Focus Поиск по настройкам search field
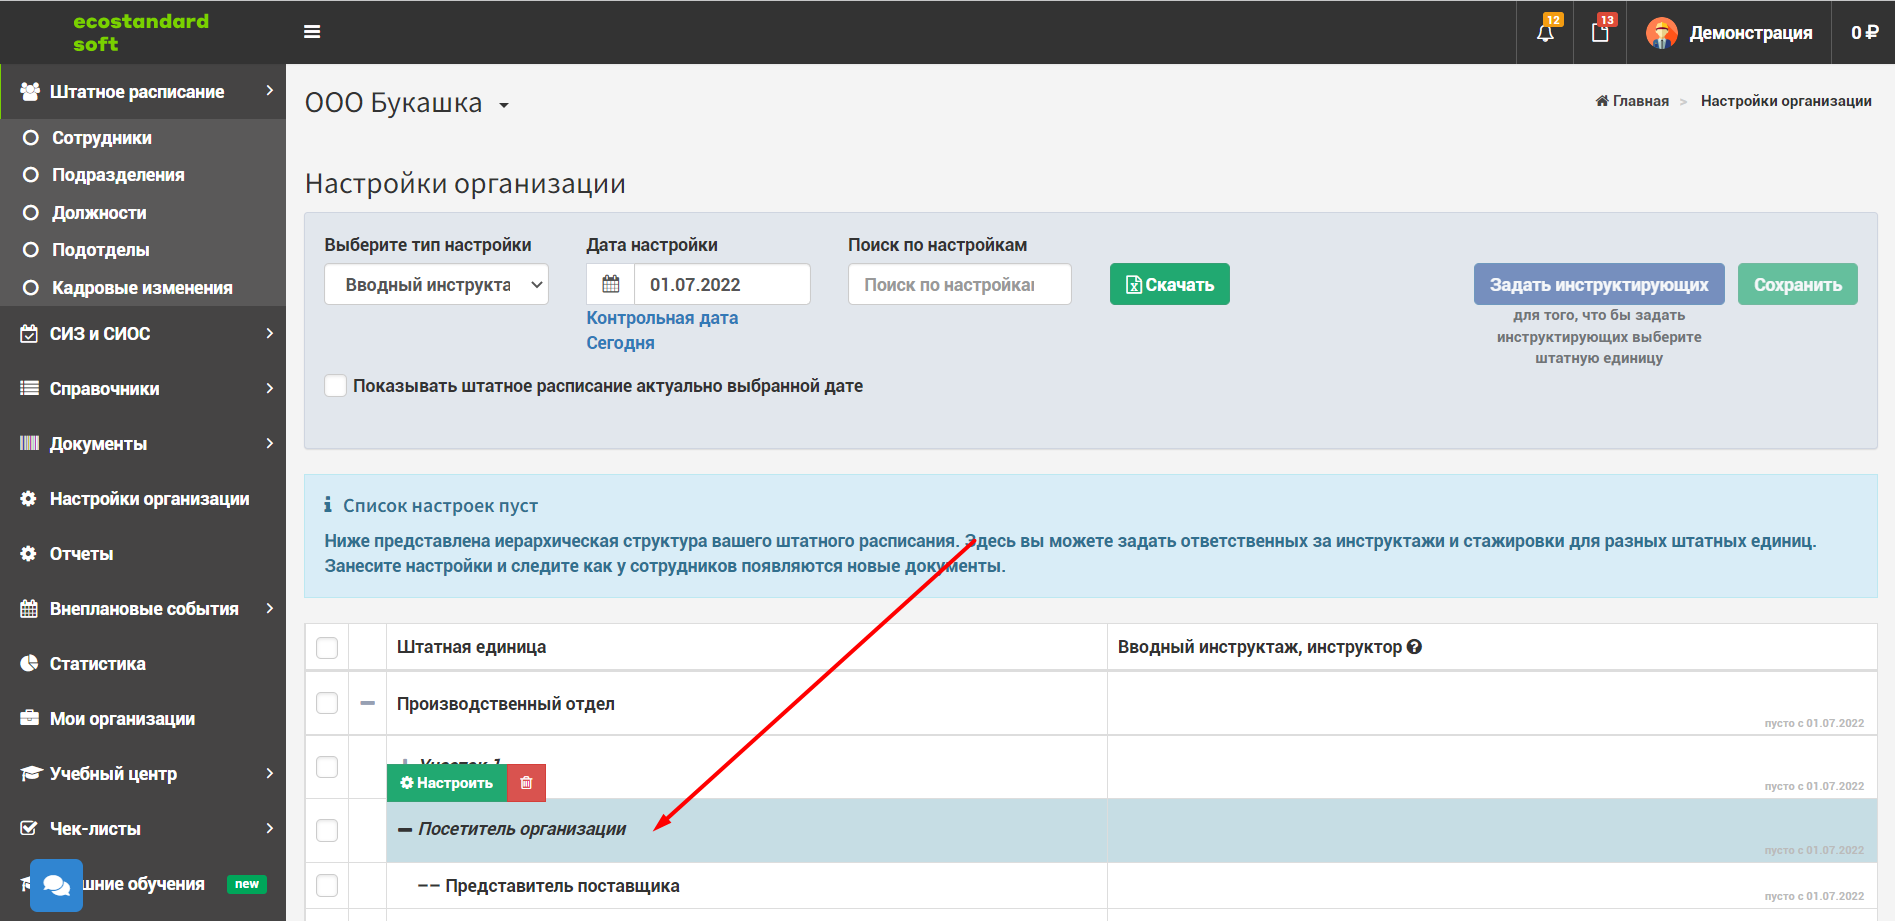The height and width of the screenshot is (921, 1895). click(x=959, y=284)
